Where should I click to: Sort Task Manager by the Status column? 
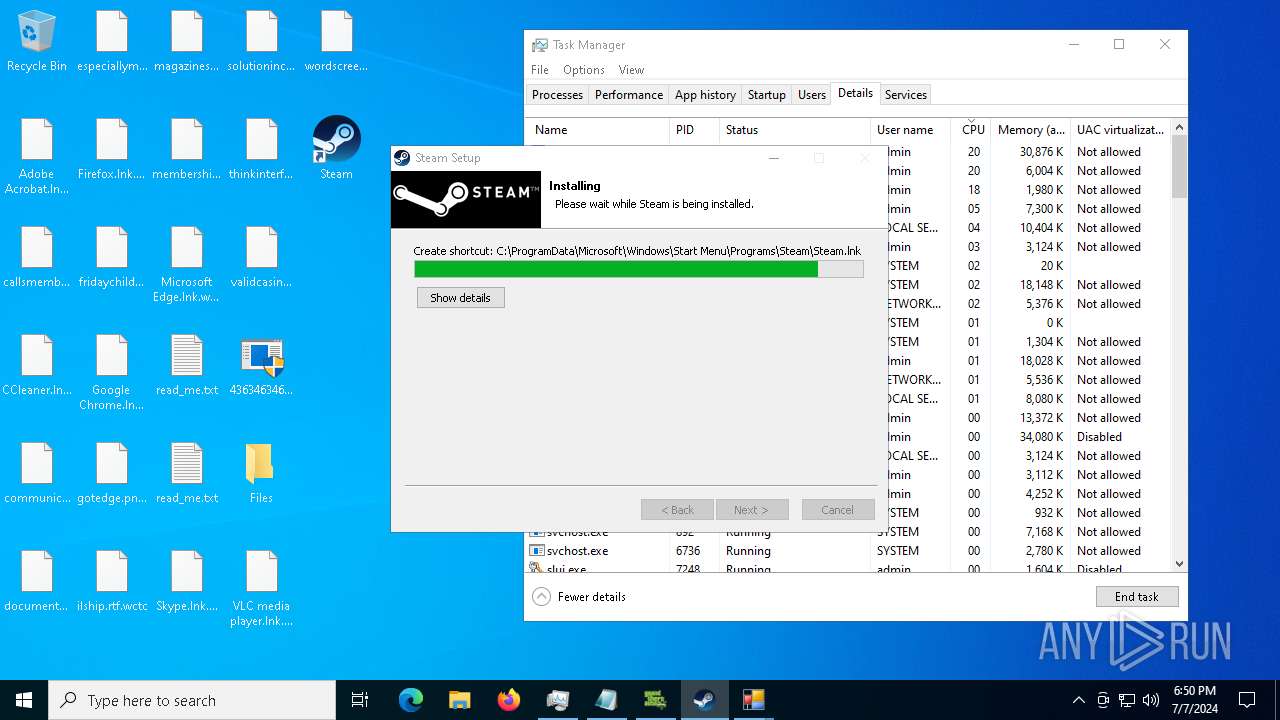pyautogui.click(x=795, y=130)
